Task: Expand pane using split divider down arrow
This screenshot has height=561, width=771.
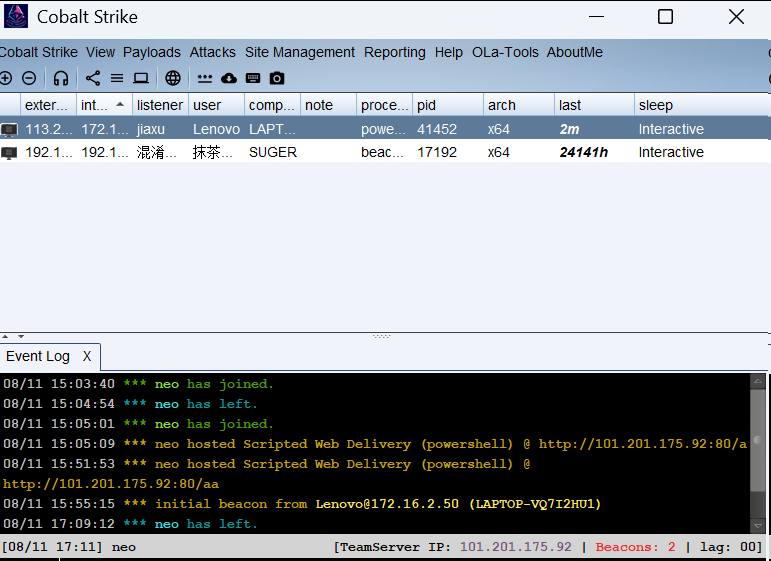Action: (21, 336)
